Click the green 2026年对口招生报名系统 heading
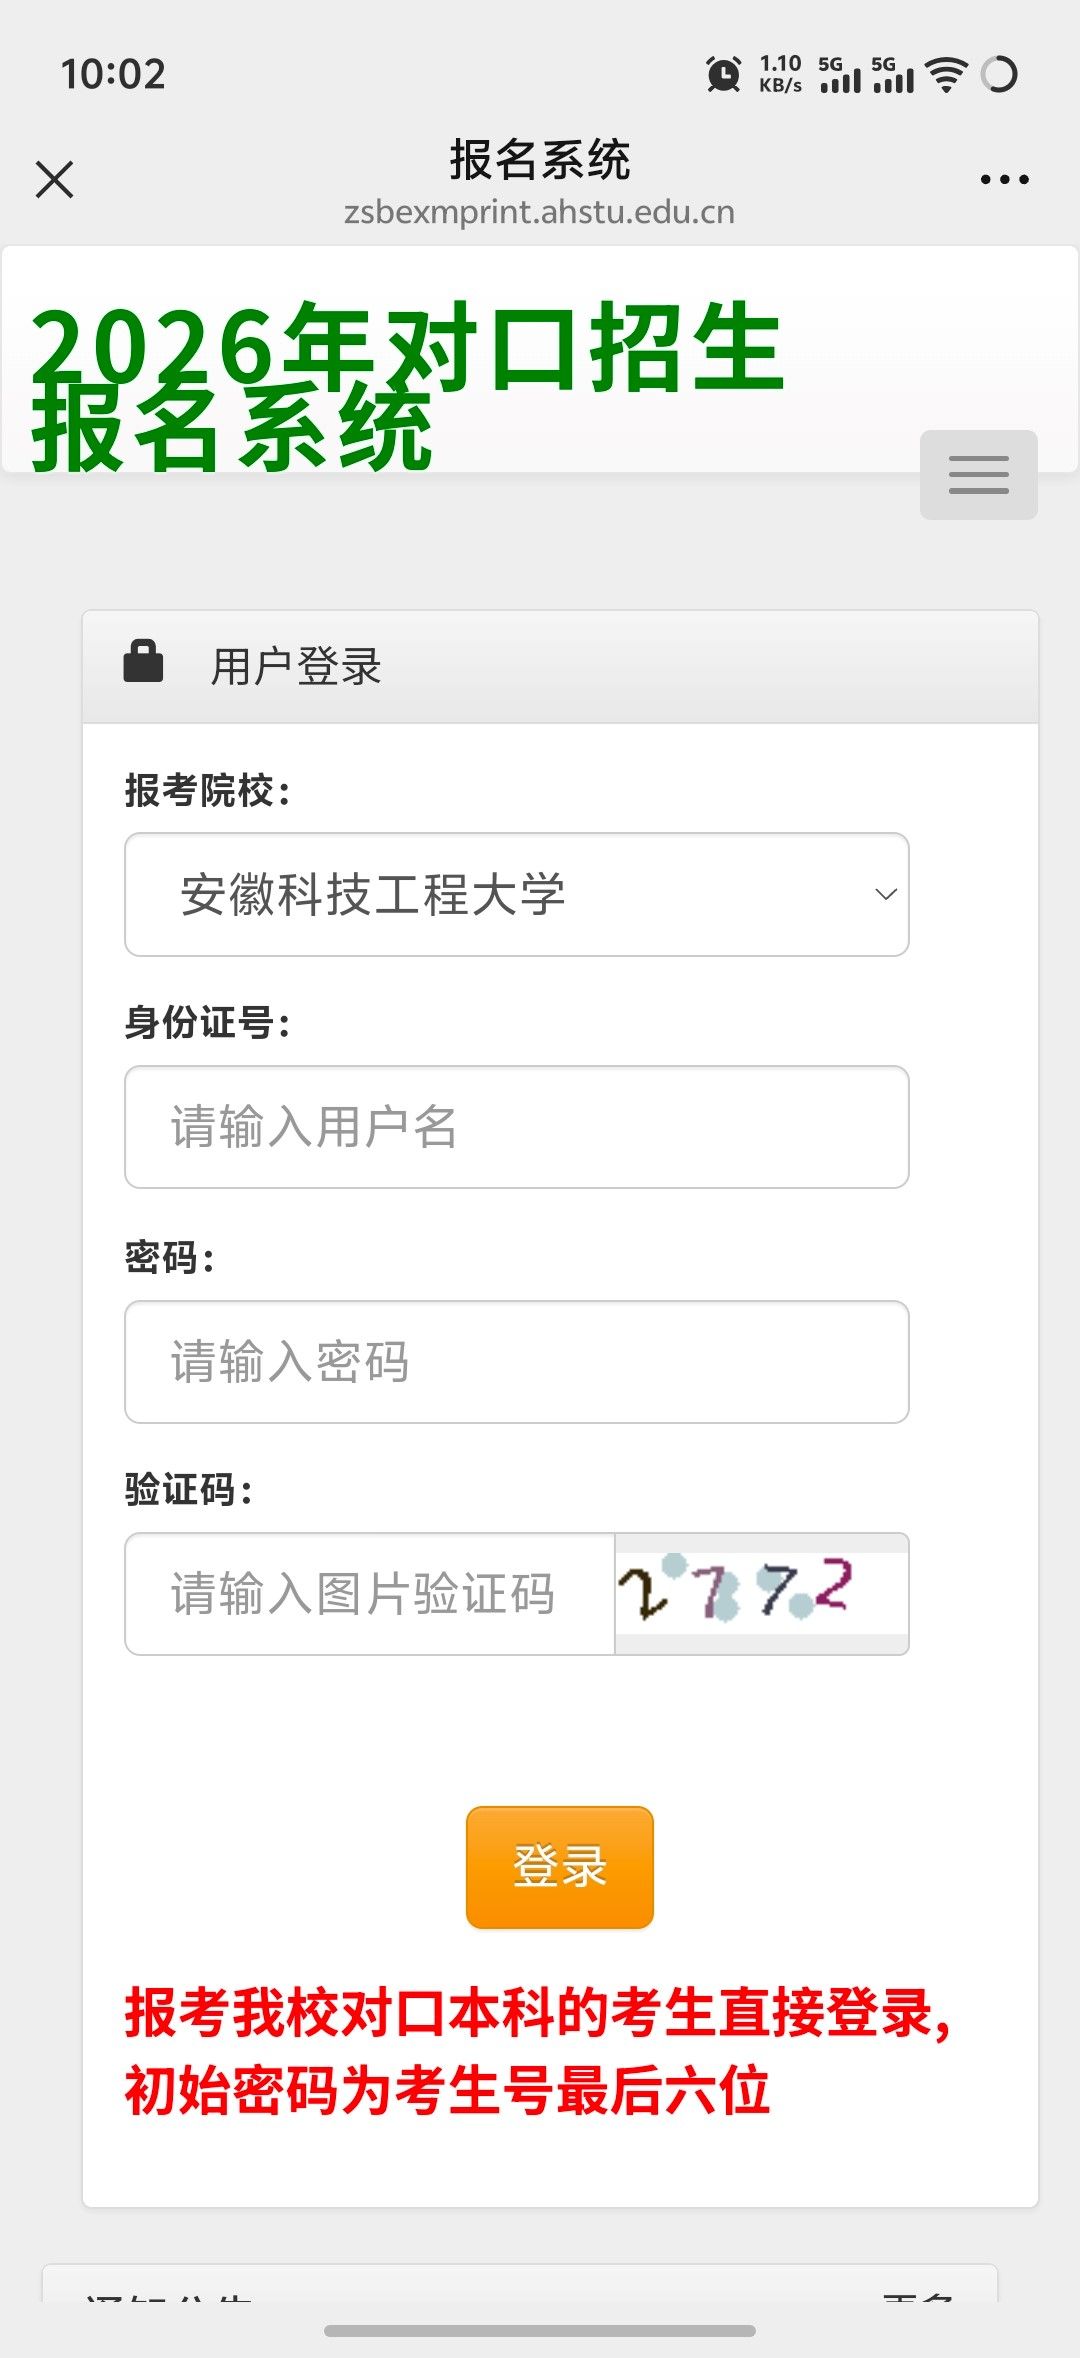This screenshot has width=1080, height=2358. click(408, 385)
